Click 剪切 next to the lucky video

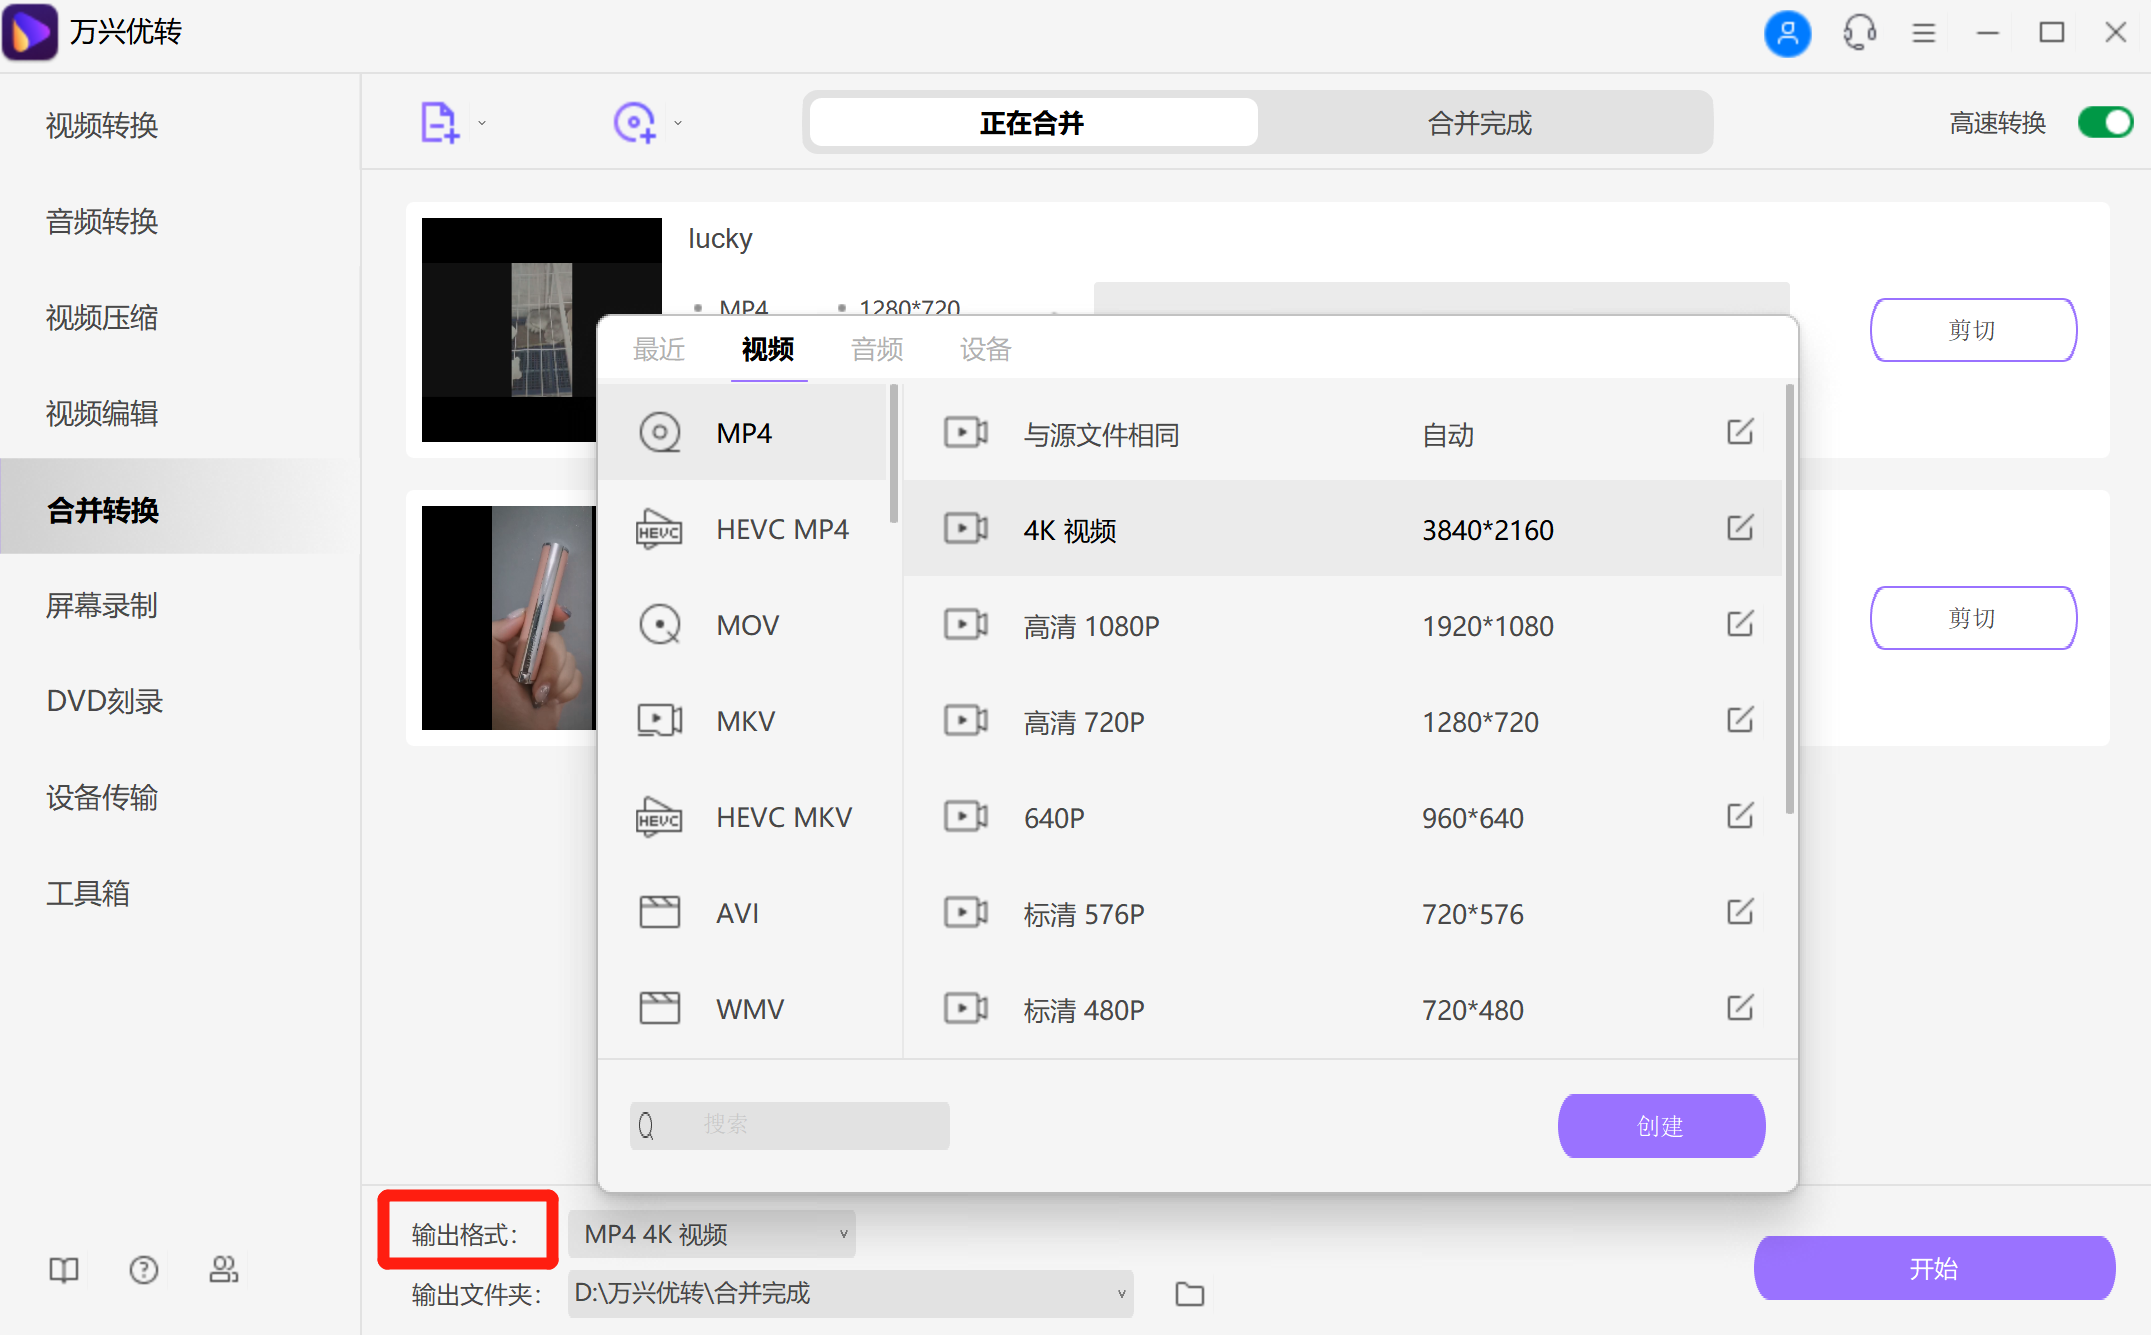(x=1972, y=330)
